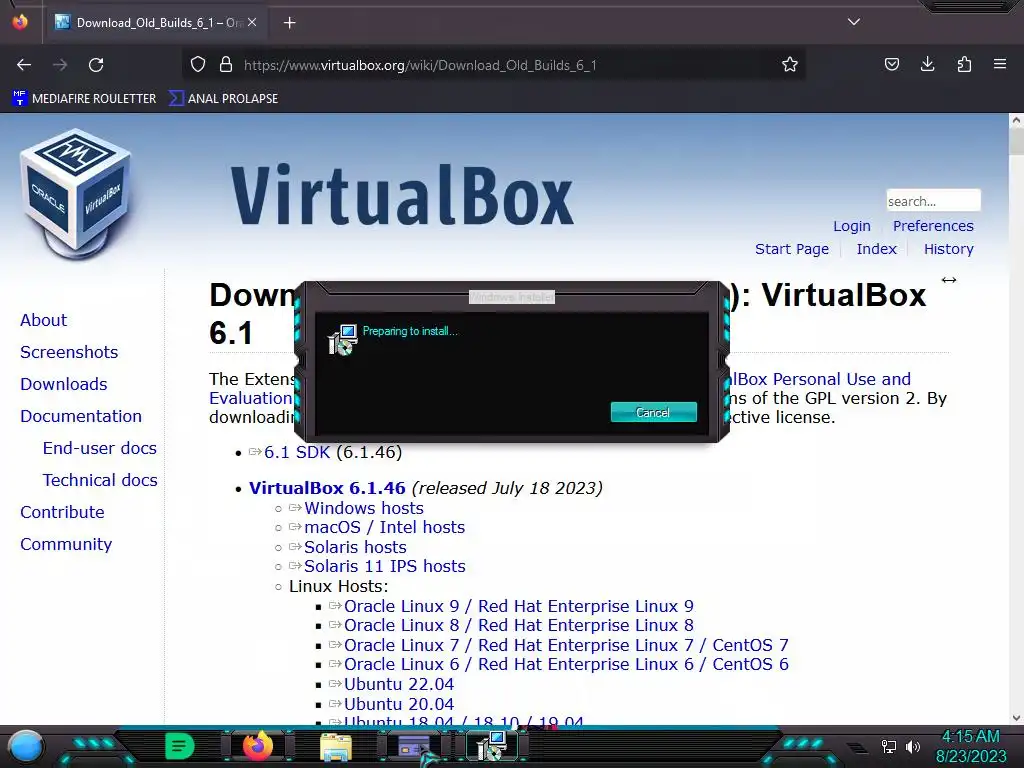Open the volume speaker tray icon

tap(913, 746)
